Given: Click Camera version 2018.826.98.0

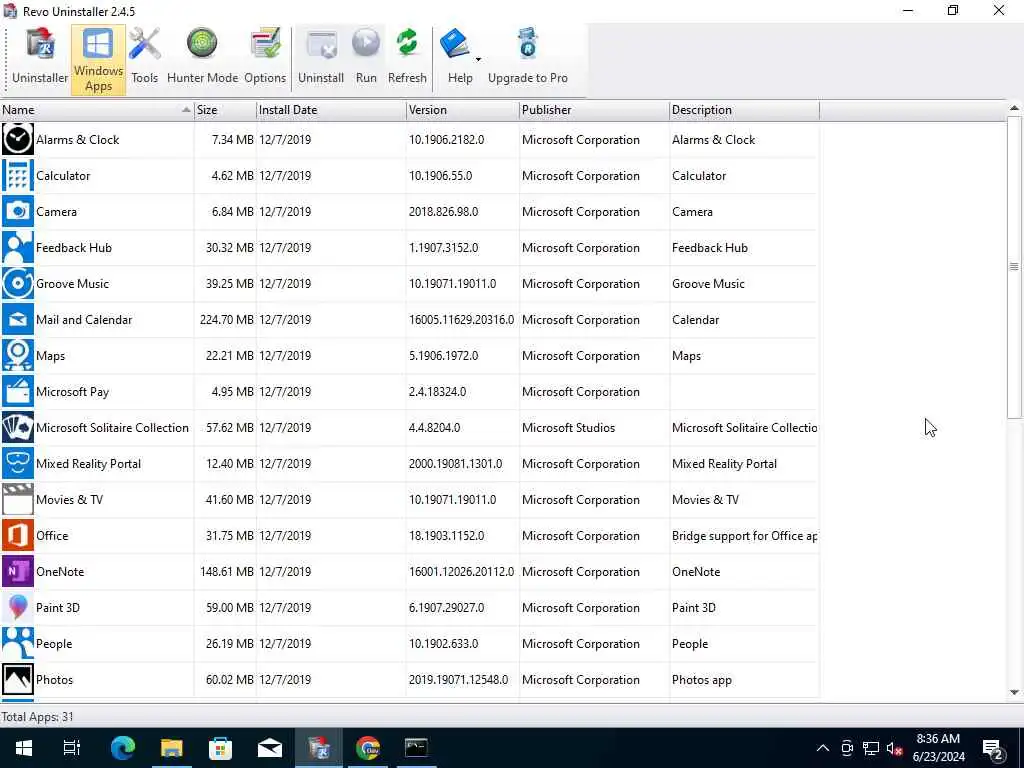Looking at the screenshot, I should click(x=443, y=212).
